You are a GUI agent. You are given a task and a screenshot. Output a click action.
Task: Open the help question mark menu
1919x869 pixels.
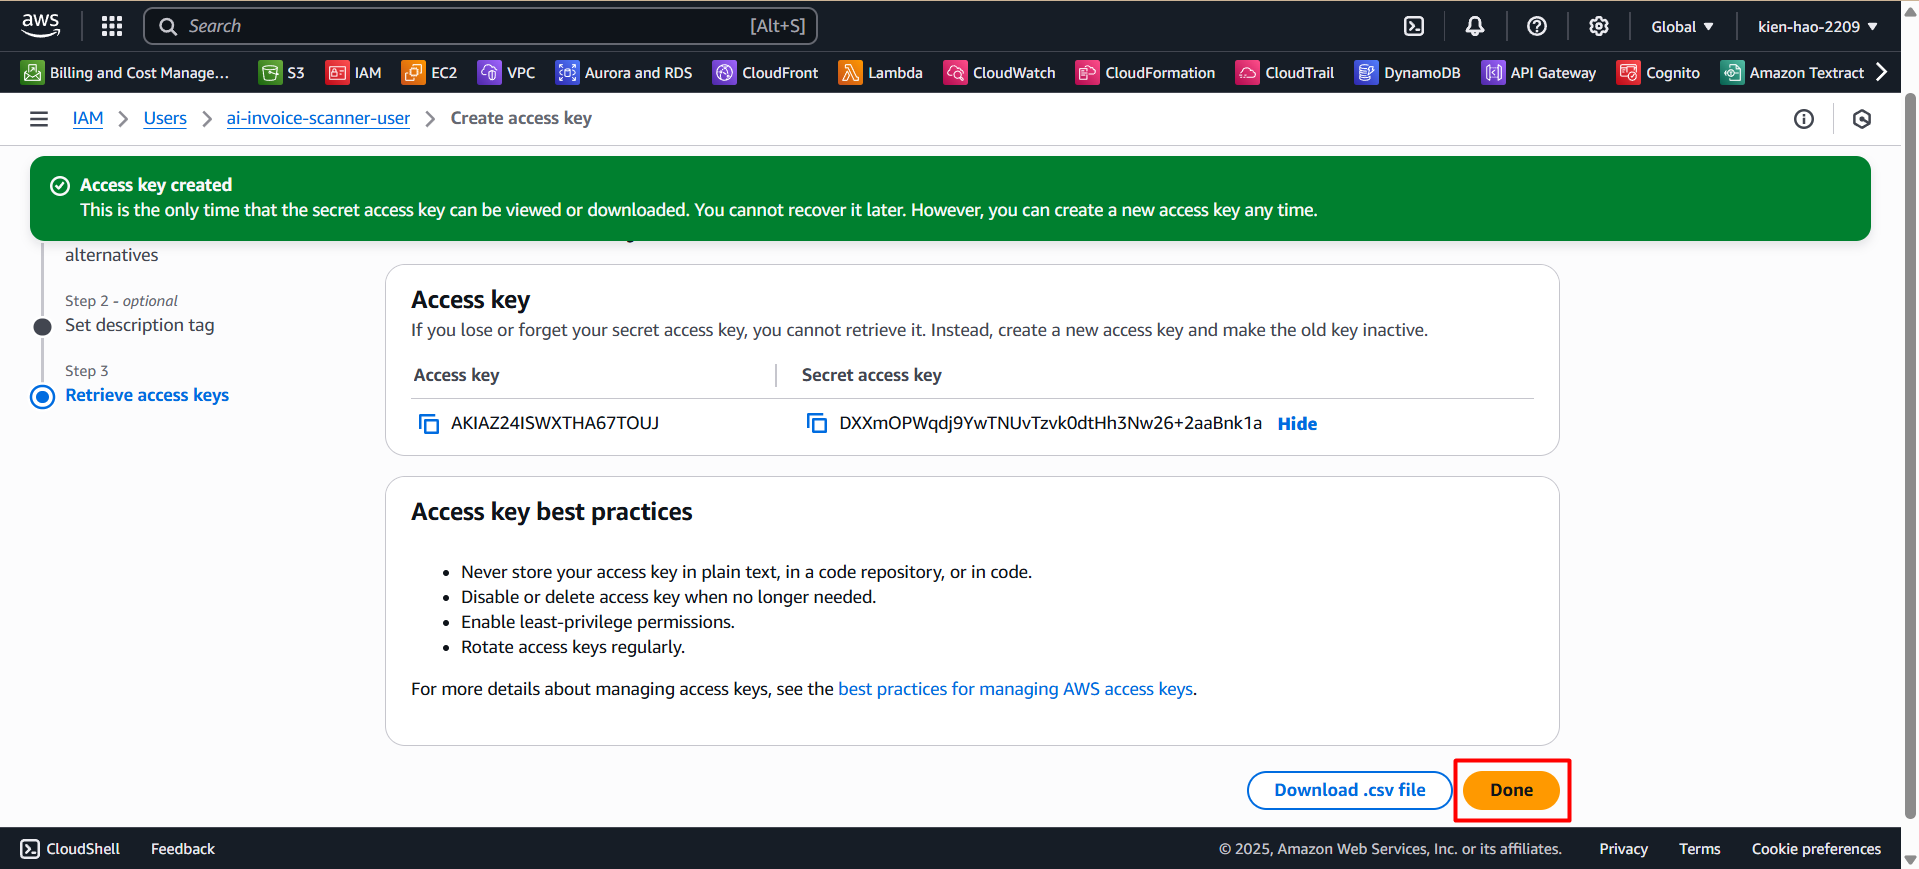1537,26
